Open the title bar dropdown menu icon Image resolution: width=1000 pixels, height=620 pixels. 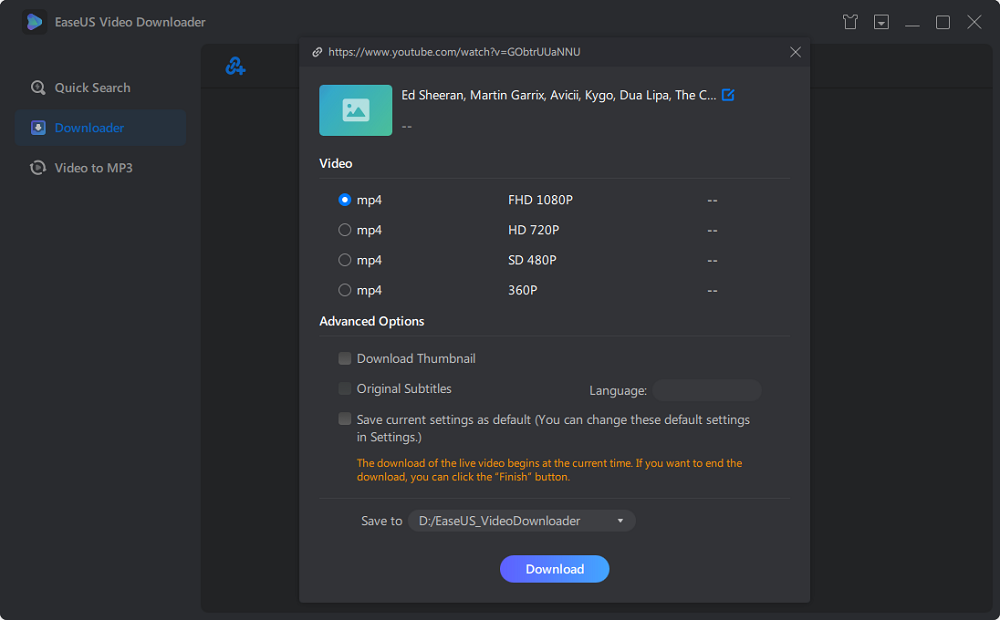pyautogui.click(x=881, y=22)
